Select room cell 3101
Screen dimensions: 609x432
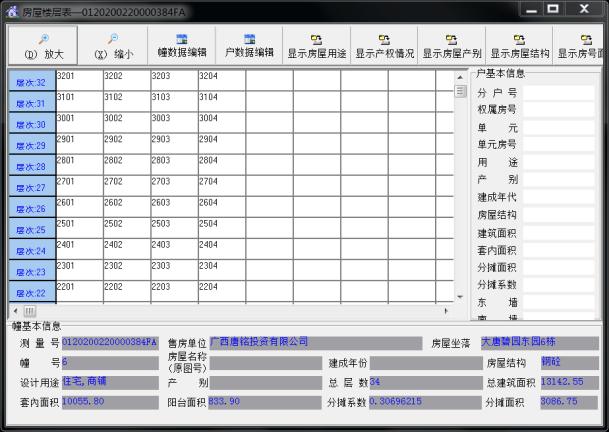(x=80, y=102)
